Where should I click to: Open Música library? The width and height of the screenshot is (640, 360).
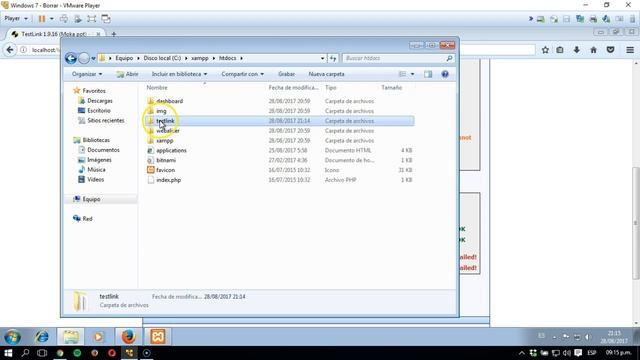96,169
